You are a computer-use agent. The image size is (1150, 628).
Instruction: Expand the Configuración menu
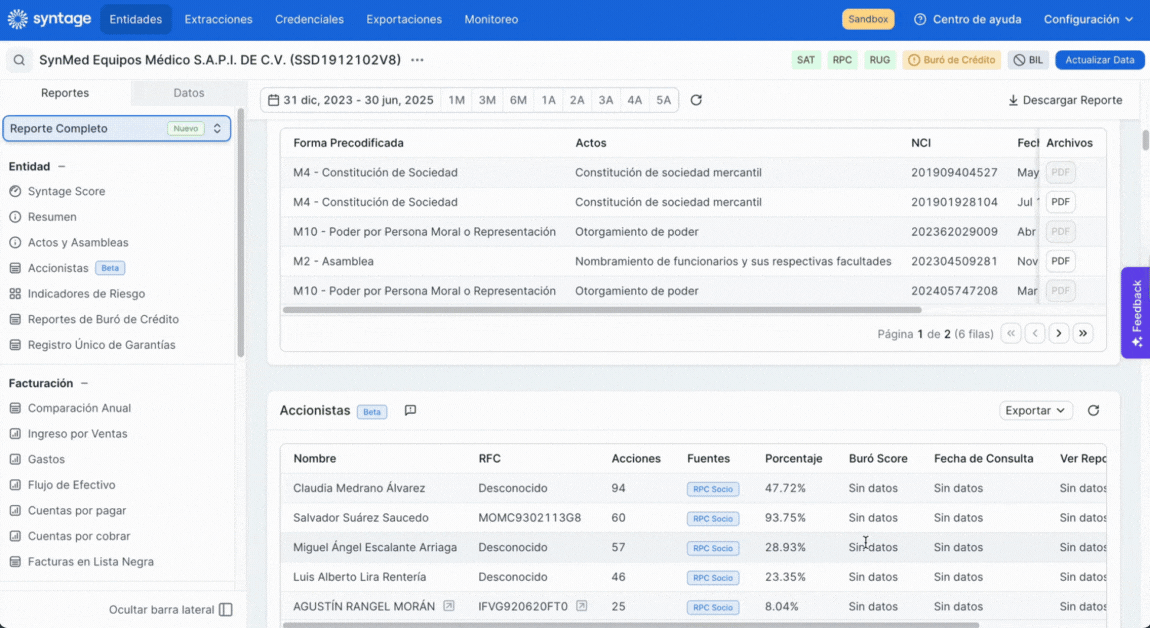[x=1088, y=19]
